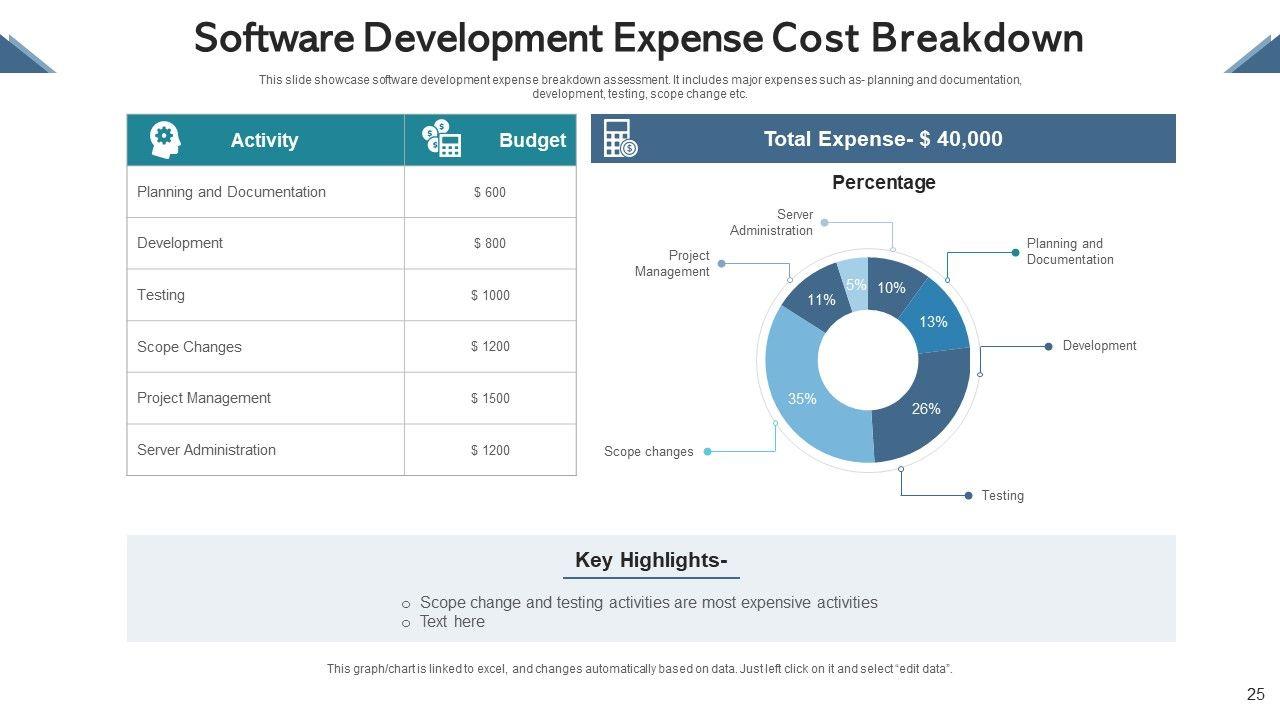
Task: Click the Key Highlights heading
Action: pos(650,560)
